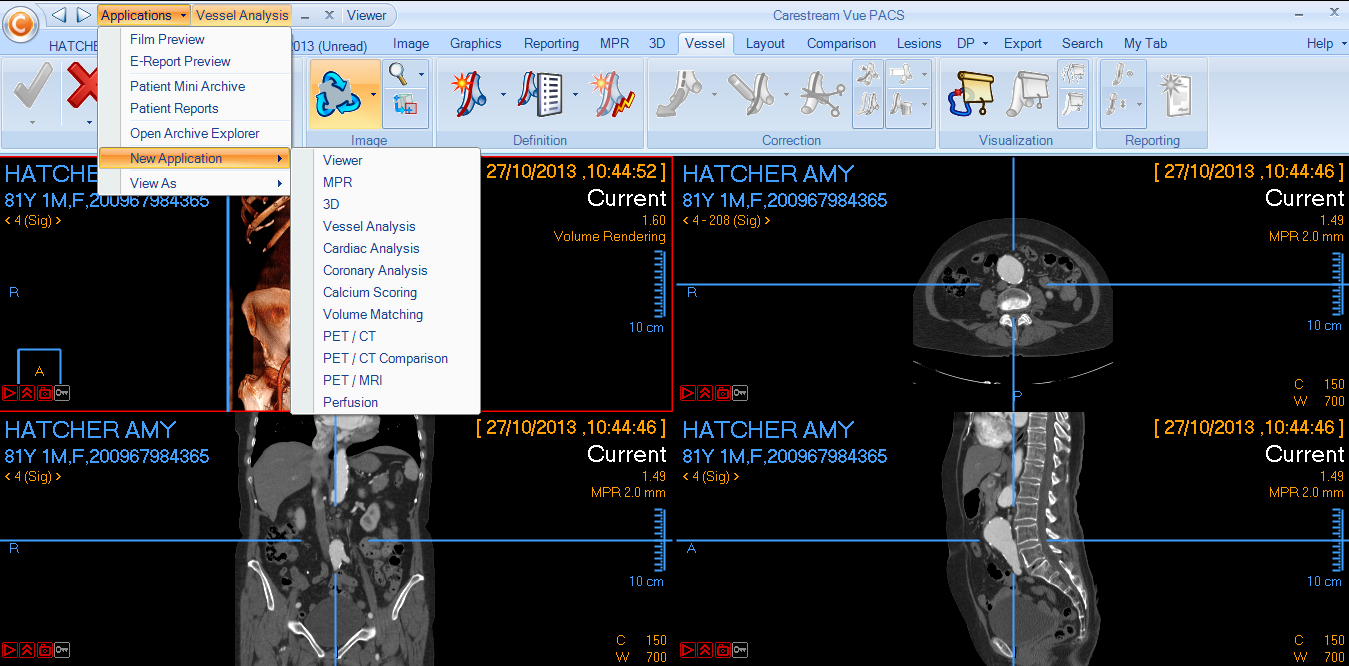1349x666 pixels.
Task: Open the Layout ribbon tab
Action: tap(765, 44)
